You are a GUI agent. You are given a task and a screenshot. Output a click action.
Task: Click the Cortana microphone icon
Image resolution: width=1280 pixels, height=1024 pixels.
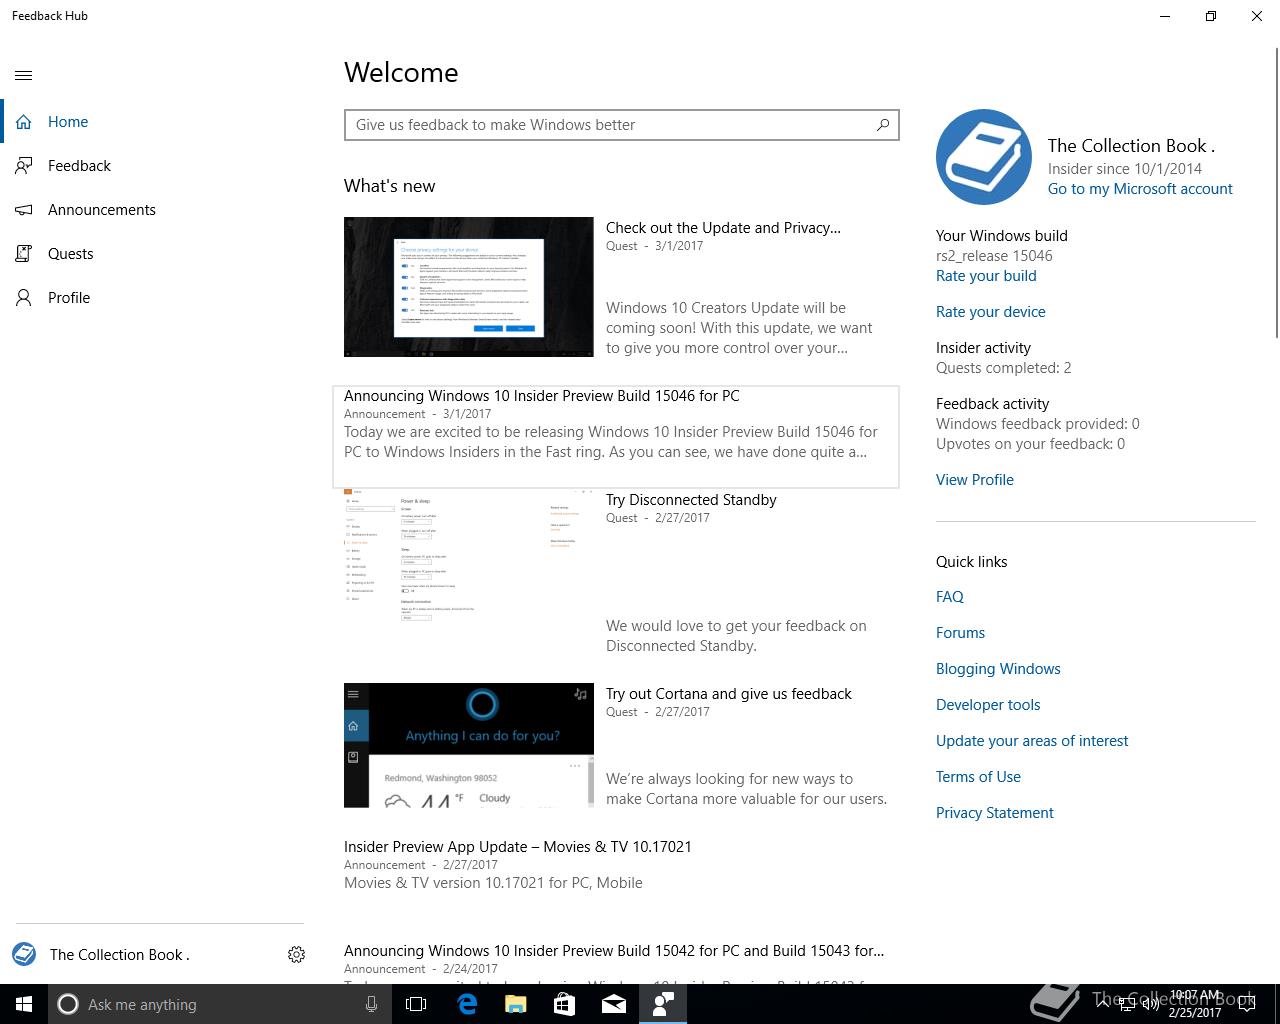point(371,1004)
